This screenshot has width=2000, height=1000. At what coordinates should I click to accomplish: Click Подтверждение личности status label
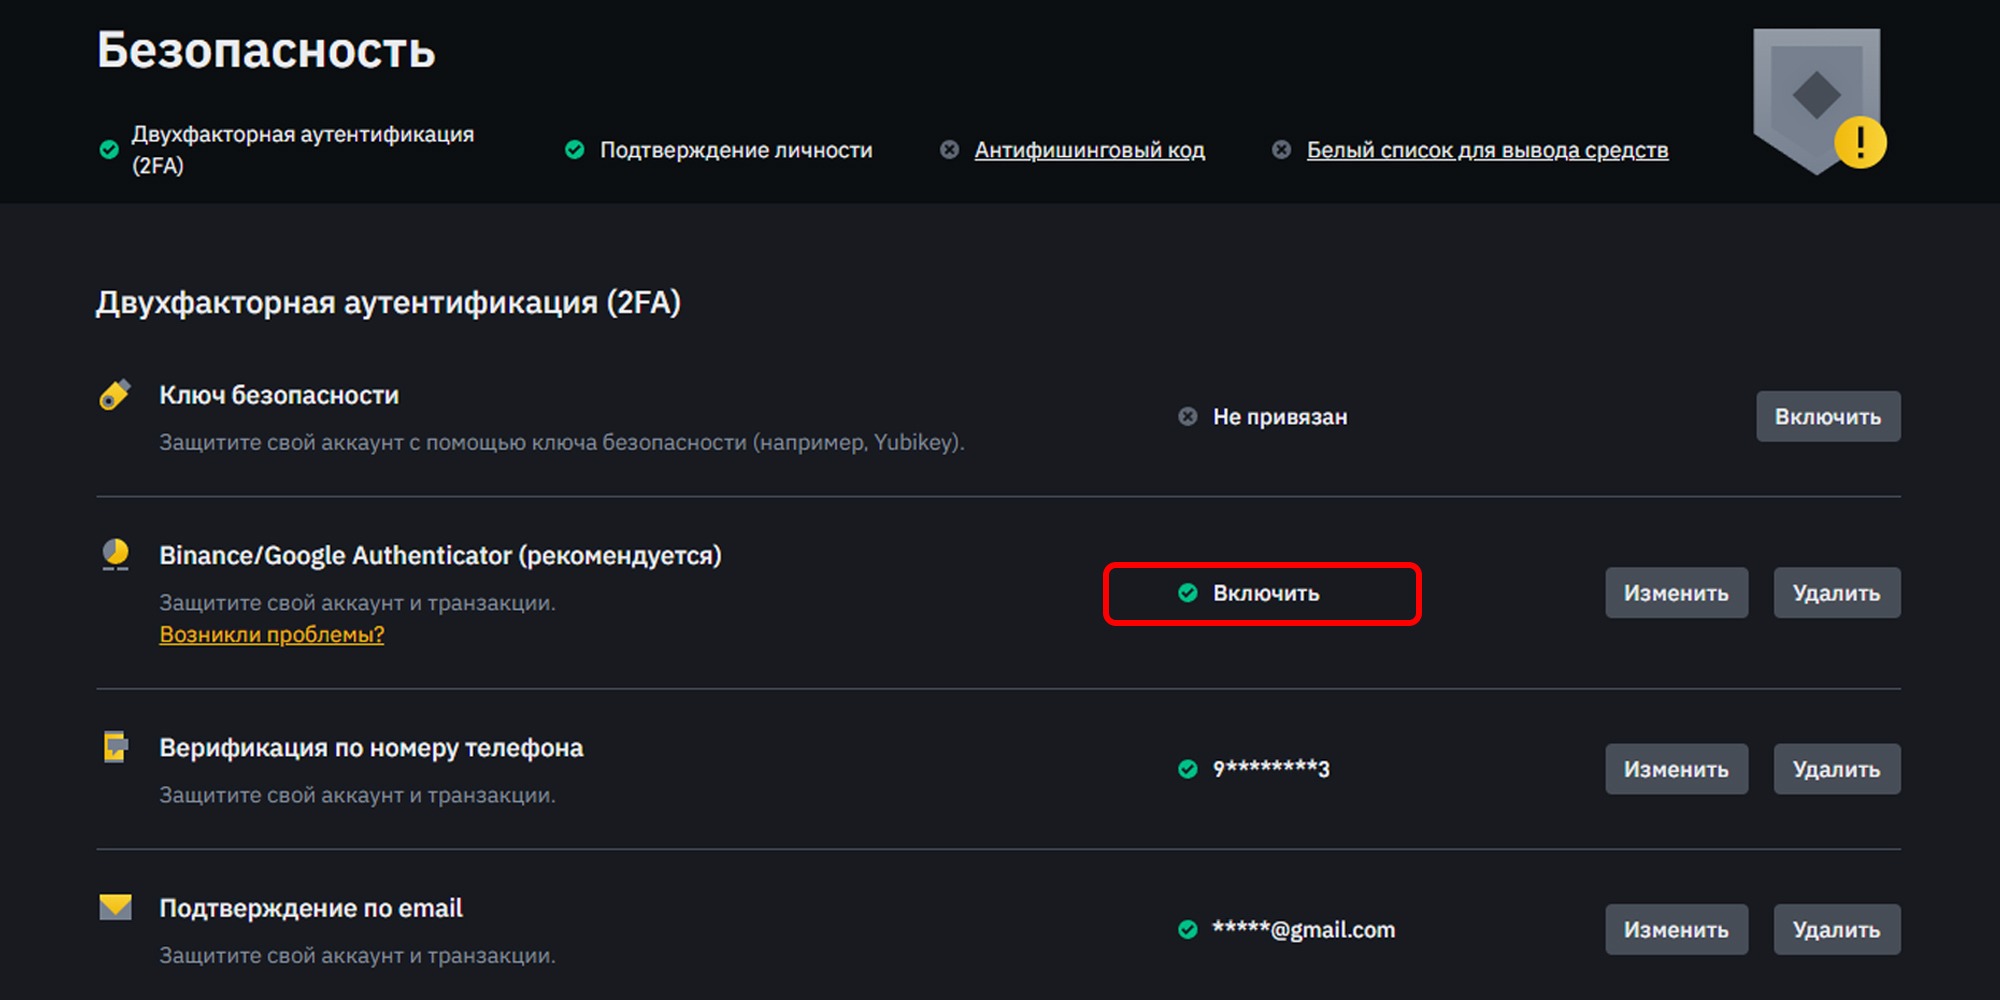(x=736, y=150)
